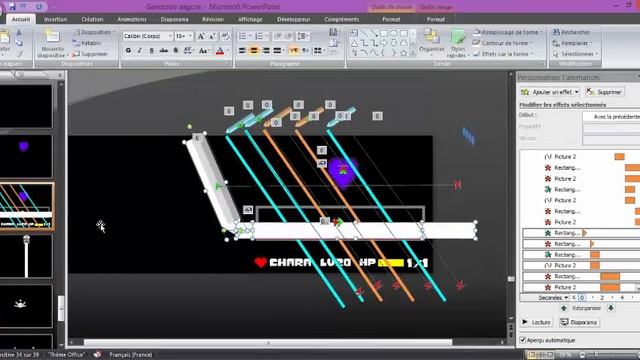Open the text columns menu
The height and width of the screenshot is (360, 640).
[319, 51]
